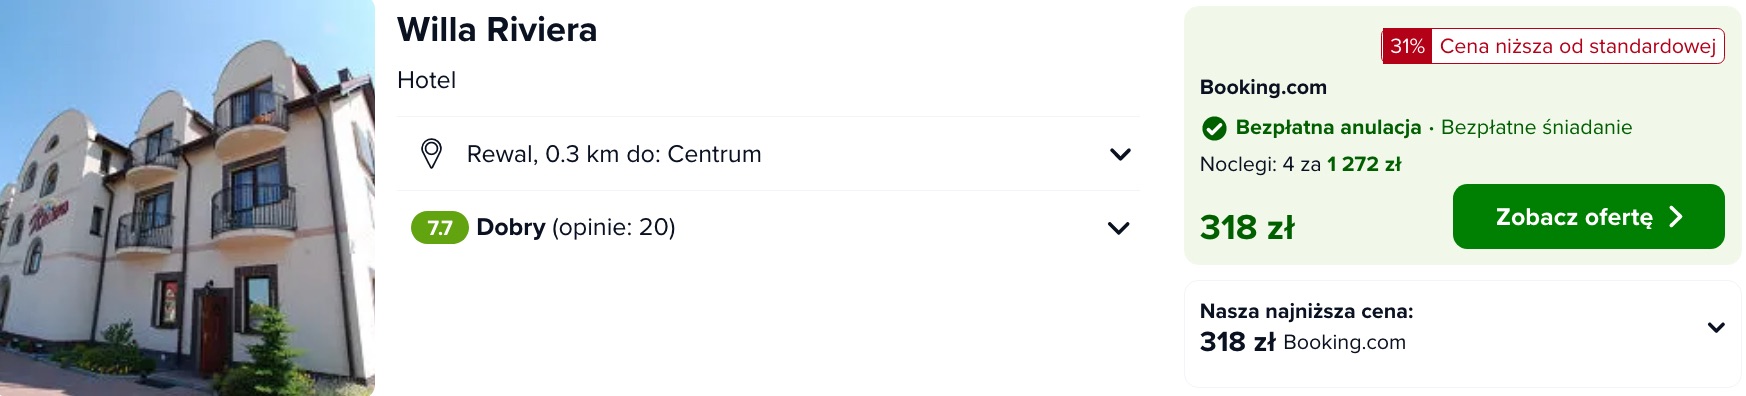The image size is (1746, 396).
Task: Click the location pin icon
Action: 431,154
